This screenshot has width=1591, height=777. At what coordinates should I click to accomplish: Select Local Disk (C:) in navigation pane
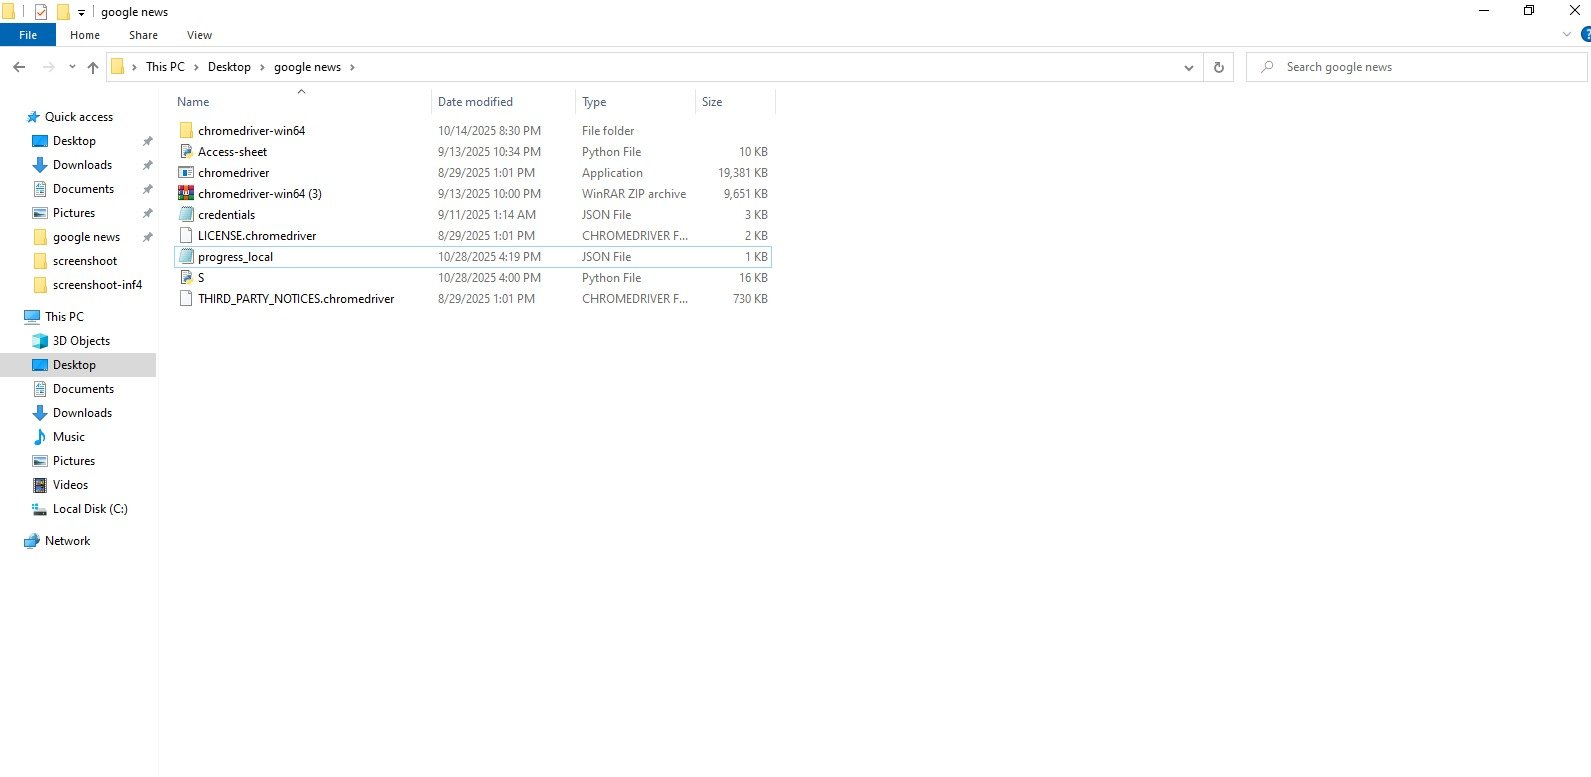90,509
